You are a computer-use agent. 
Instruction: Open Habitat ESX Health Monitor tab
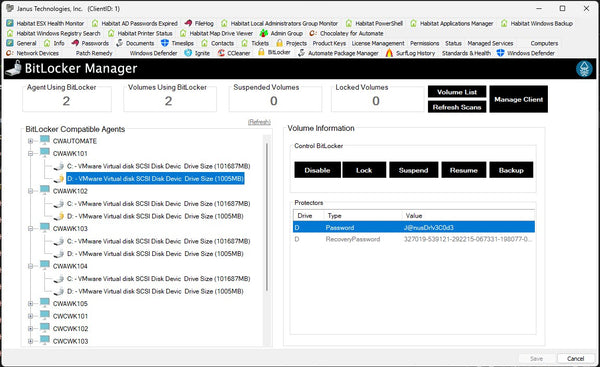(x=45, y=23)
